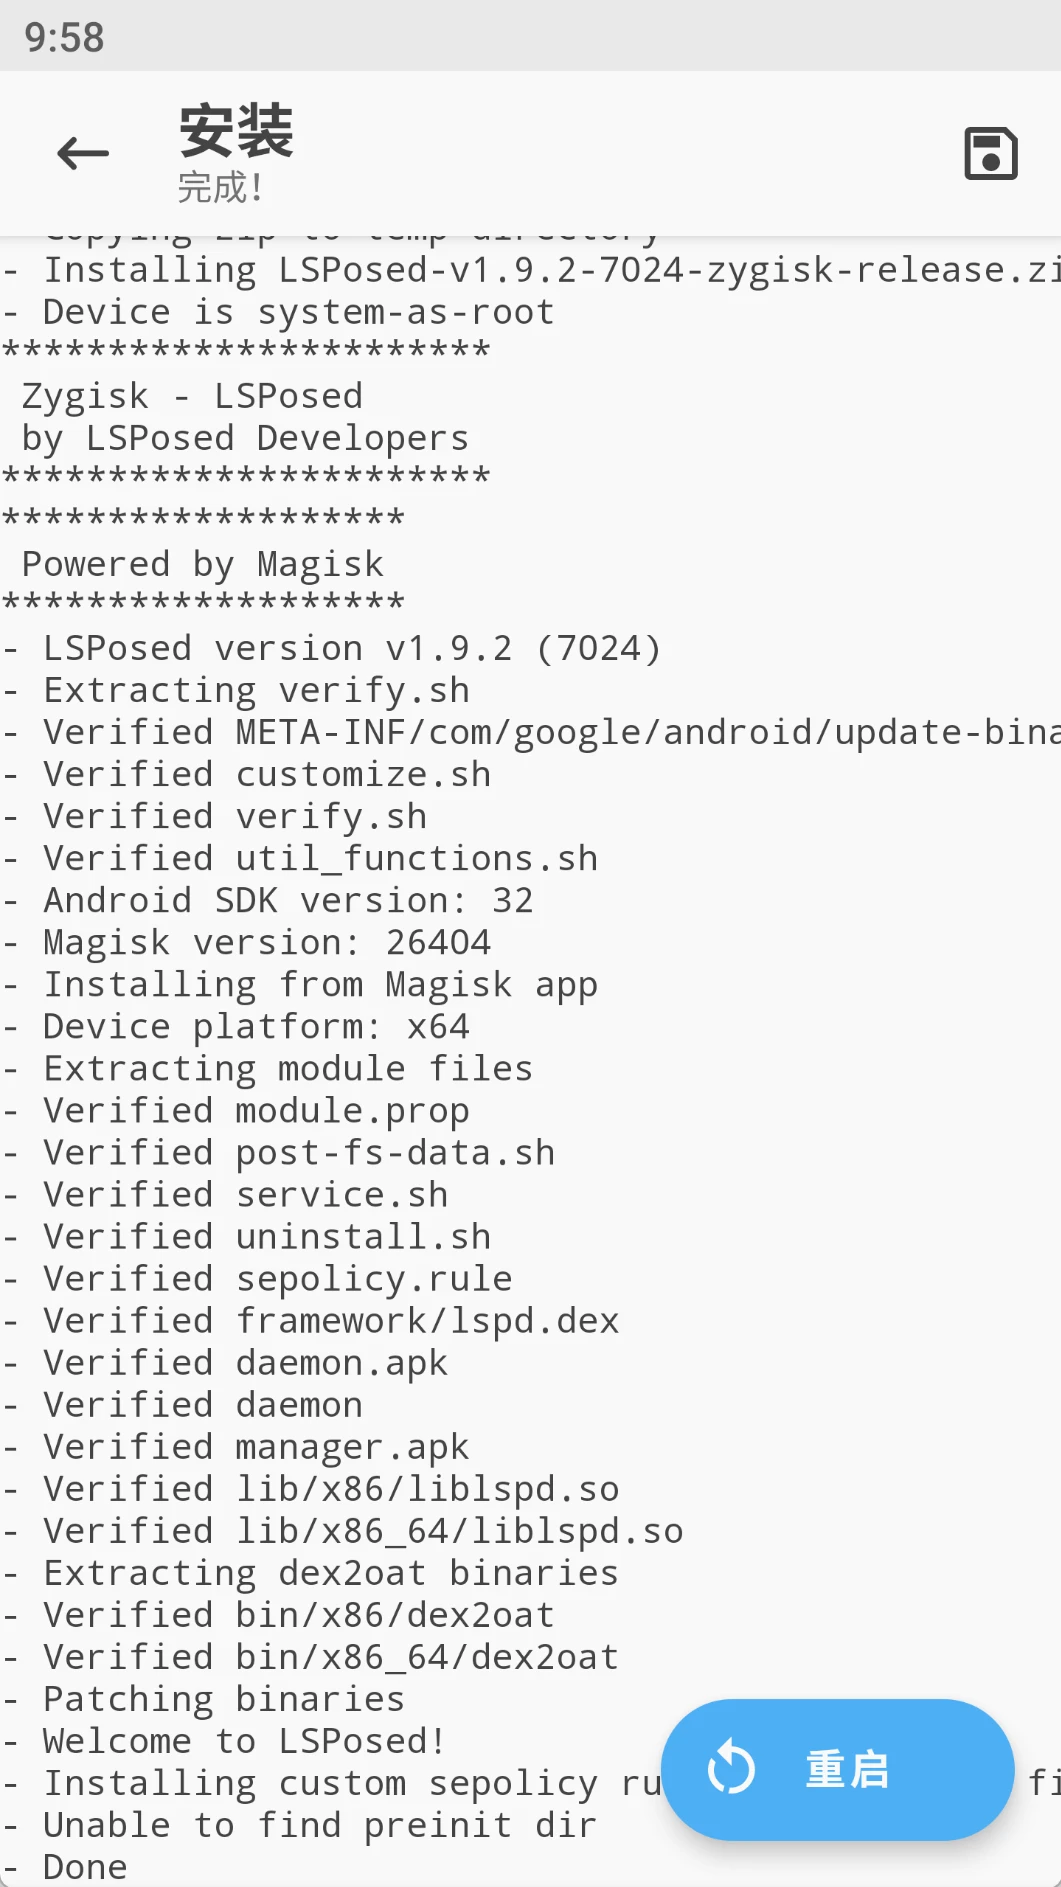Tap the back arrow icon
Viewport: 1061px width, 1887px height.
[x=83, y=153]
